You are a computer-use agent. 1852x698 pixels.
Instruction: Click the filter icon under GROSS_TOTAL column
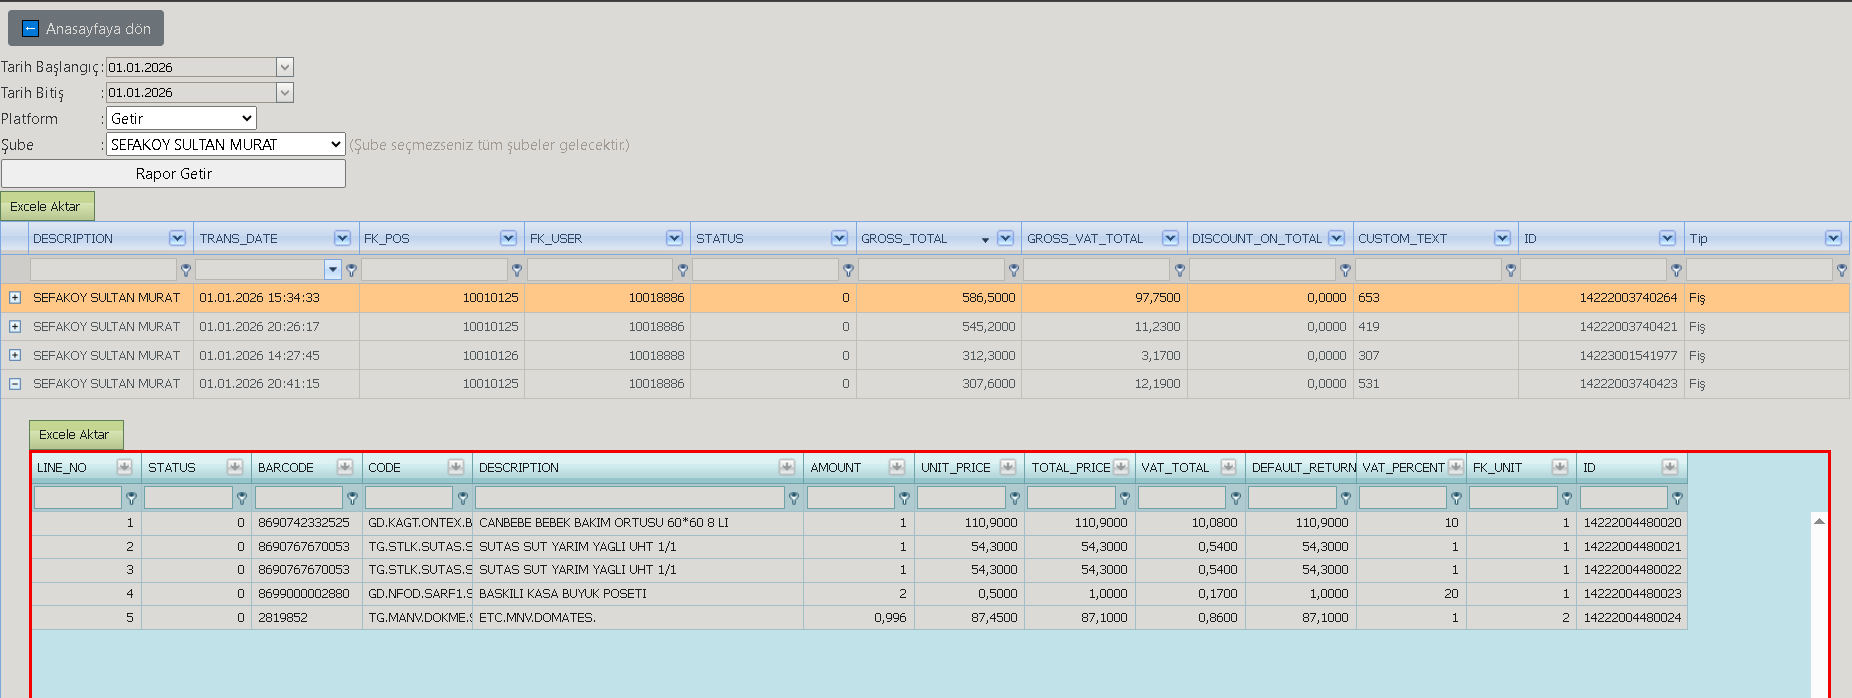(x=1013, y=270)
